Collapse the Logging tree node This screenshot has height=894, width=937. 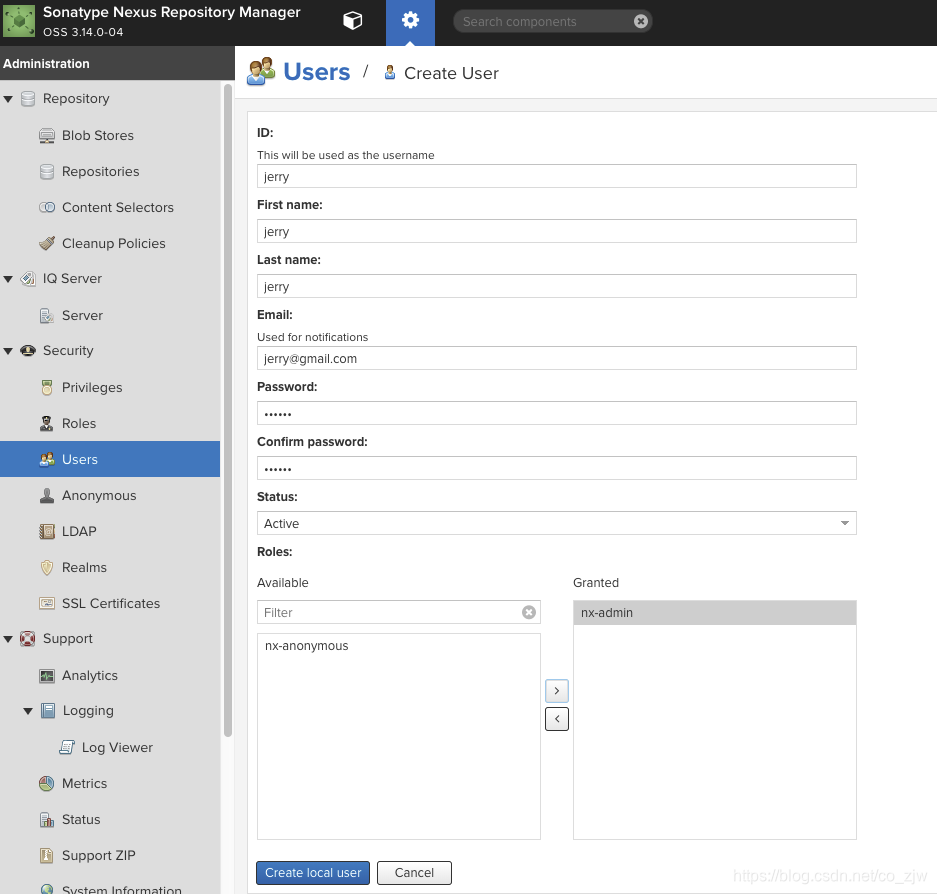coord(28,711)
